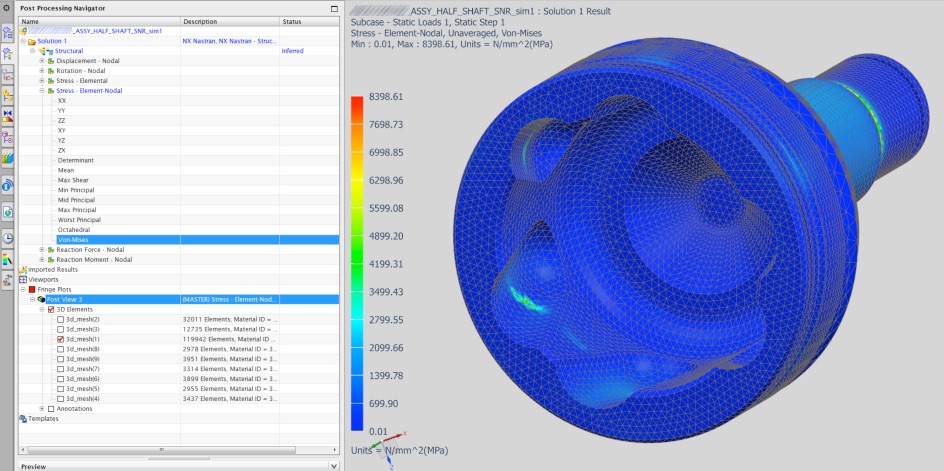Expand Rotation - Nodal results
Image resolution: width=944 pixels, height=471 pixels.
(x=42, y=71)
